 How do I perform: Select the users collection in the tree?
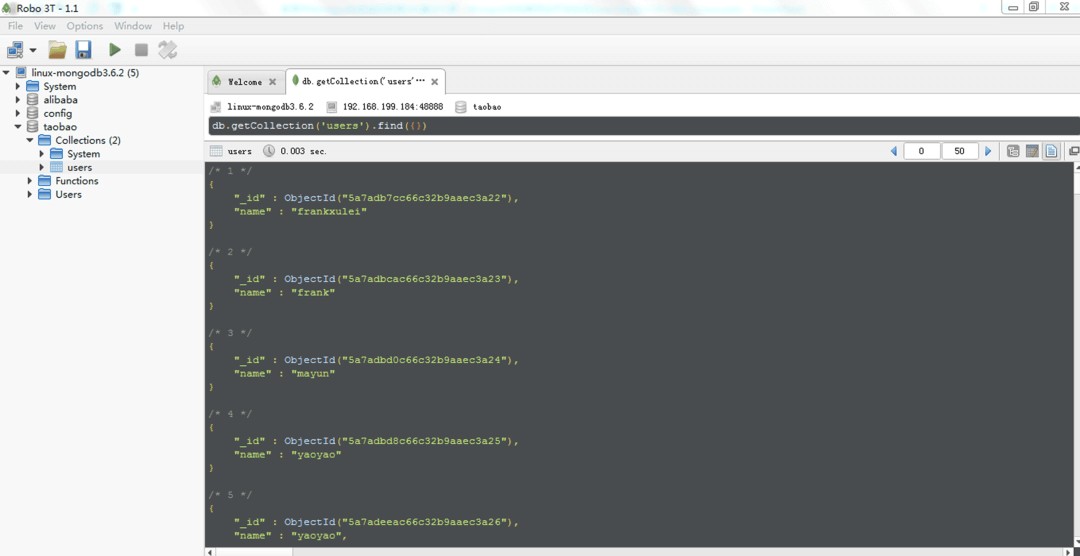pyautogui.click(x=79, y=168)
